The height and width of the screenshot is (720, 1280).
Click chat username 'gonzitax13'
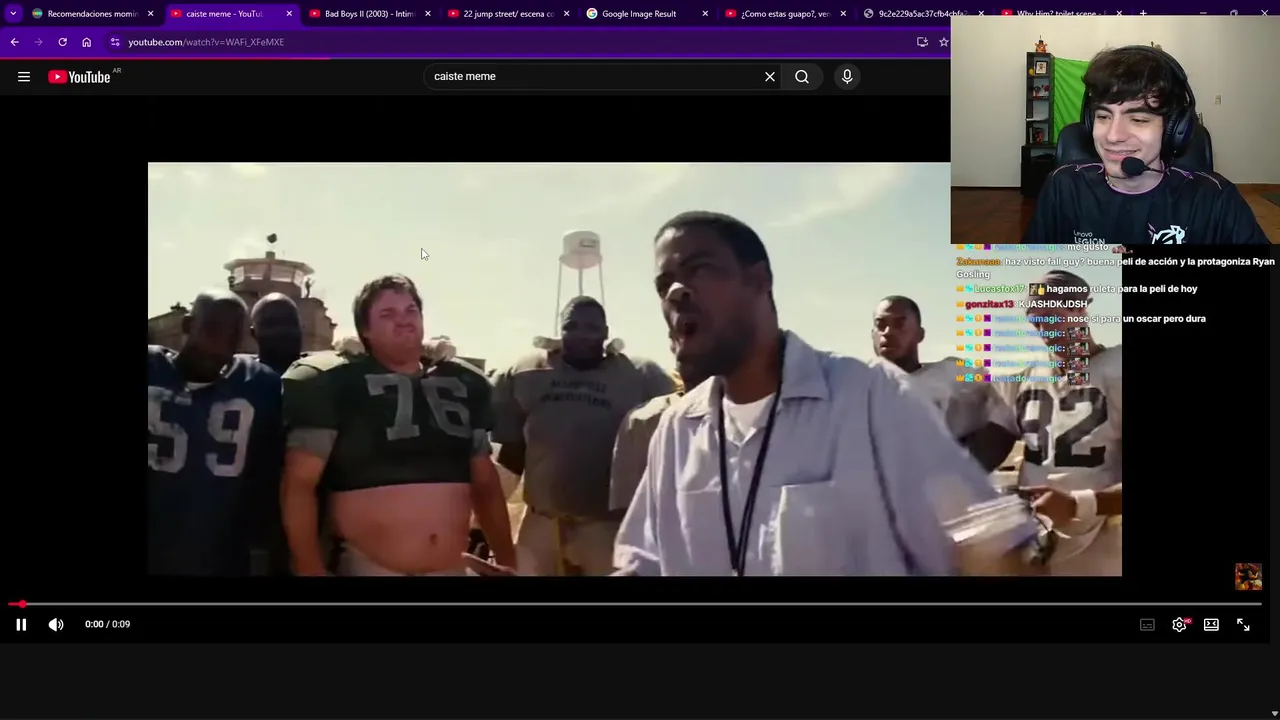coord(989,304)
